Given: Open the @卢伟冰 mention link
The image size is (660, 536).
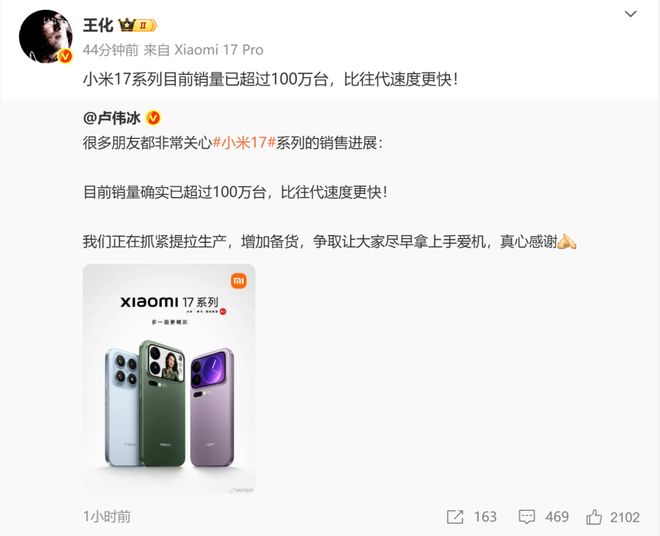Looking at the screenshot, I should point(112,118).
